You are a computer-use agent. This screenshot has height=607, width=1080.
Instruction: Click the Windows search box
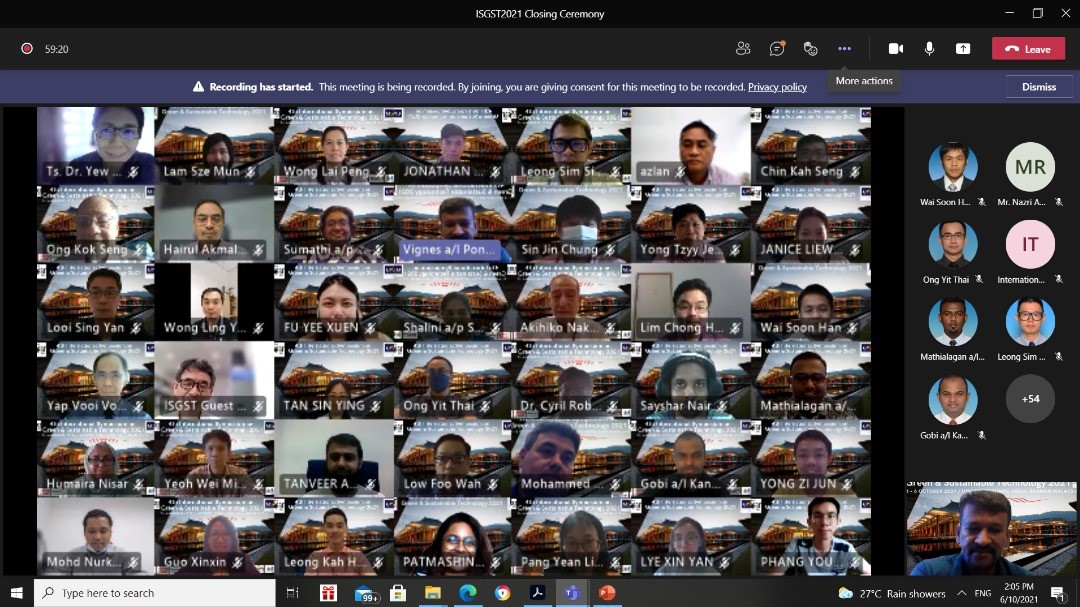155,593
